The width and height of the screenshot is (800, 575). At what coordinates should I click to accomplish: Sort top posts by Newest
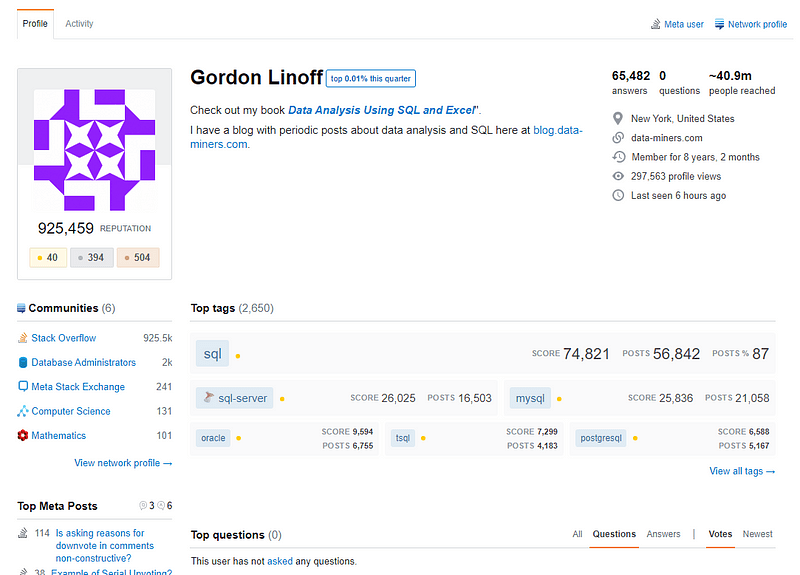pyautogui.click(x=757, y=534)
